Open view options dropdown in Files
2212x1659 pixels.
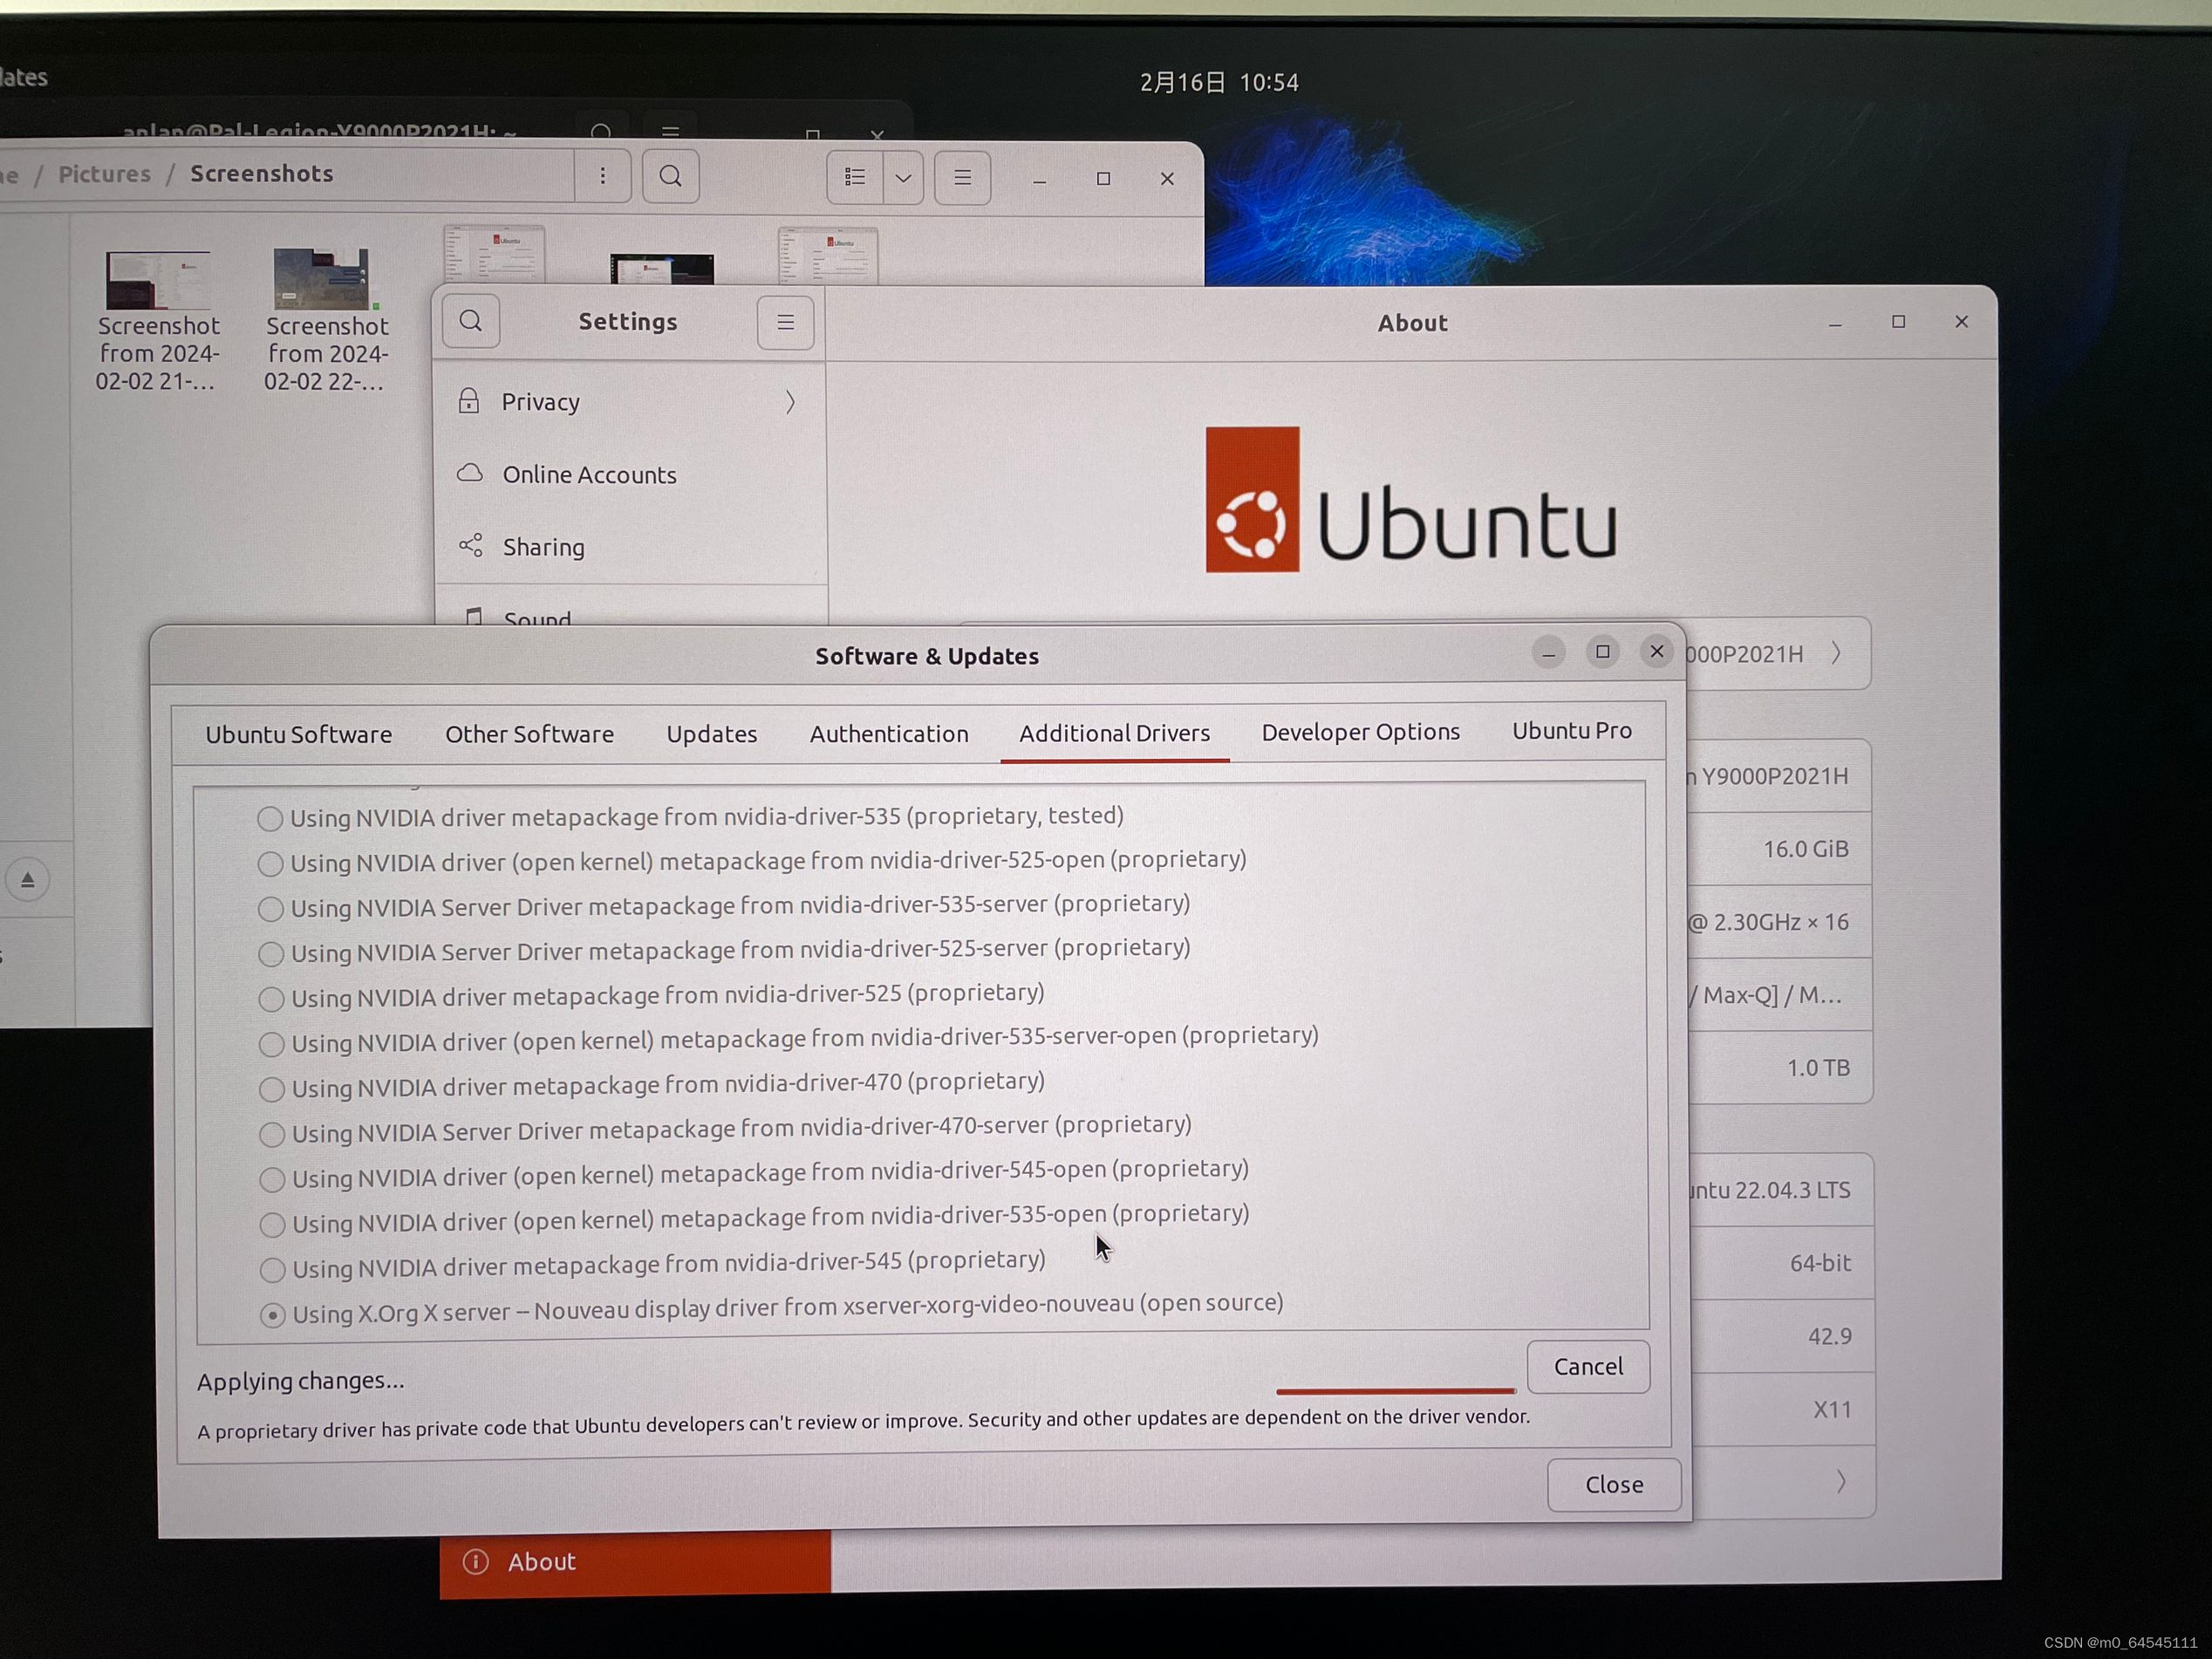coord(903,178)
